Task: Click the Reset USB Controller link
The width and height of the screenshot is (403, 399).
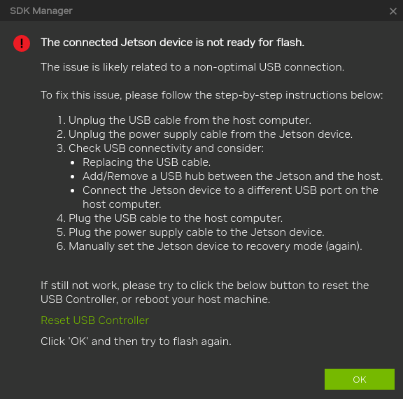Action: pyautogui.click(x=95, y=320)
